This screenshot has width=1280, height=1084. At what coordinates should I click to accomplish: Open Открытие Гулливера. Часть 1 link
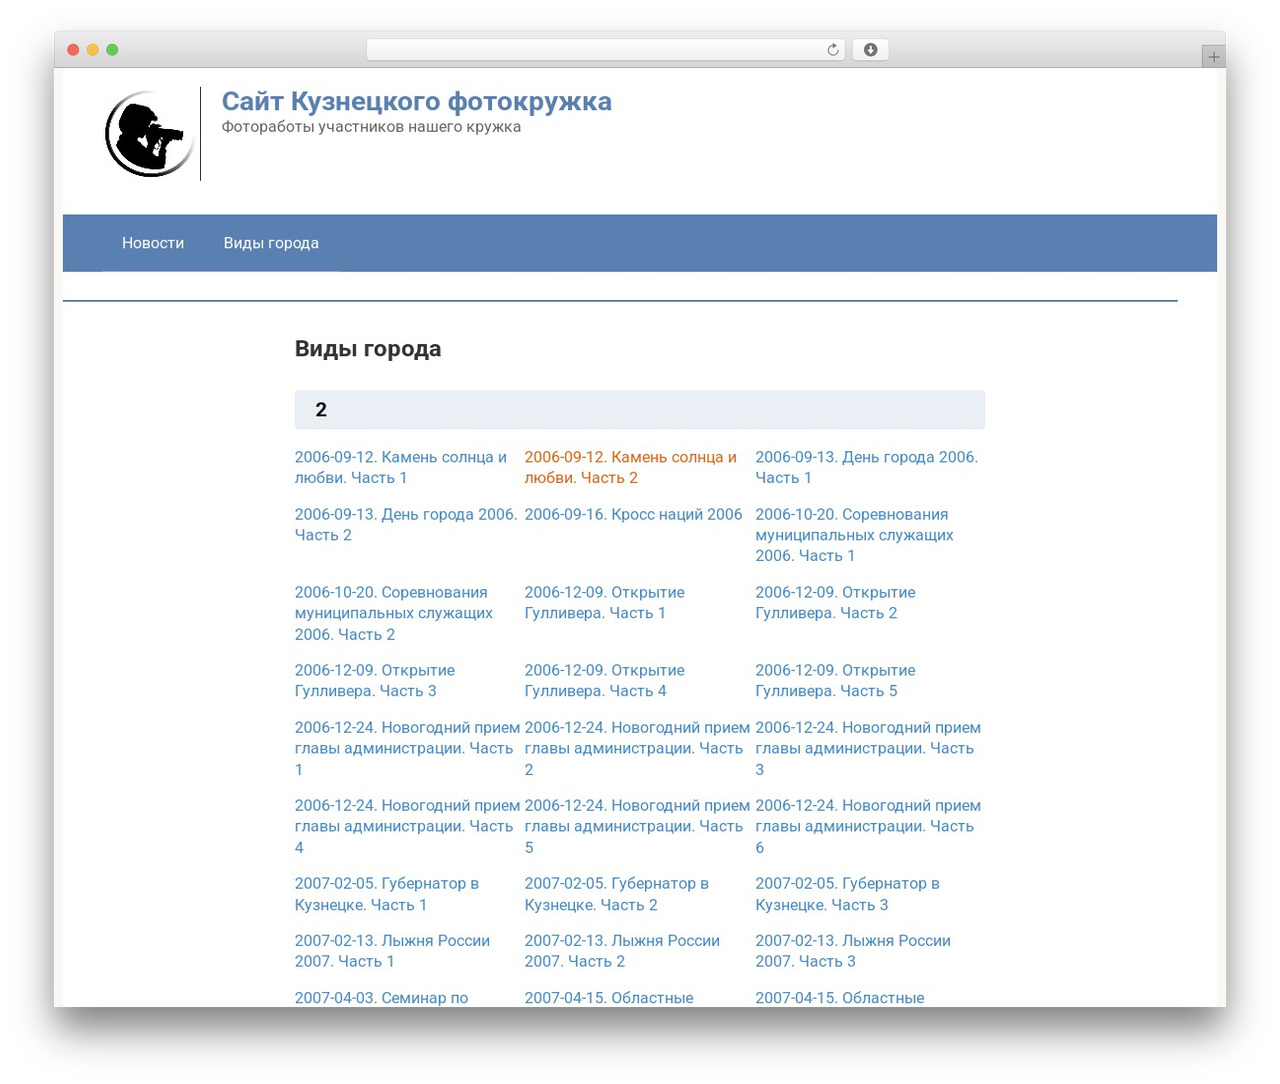[605, 602]
